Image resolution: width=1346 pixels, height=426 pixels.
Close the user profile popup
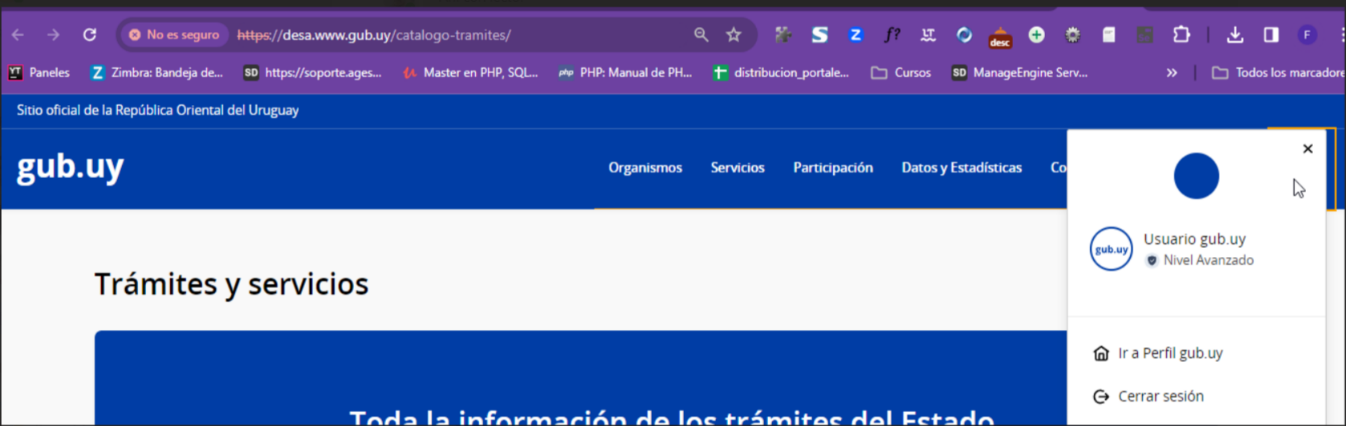(x=1307, y=149)
